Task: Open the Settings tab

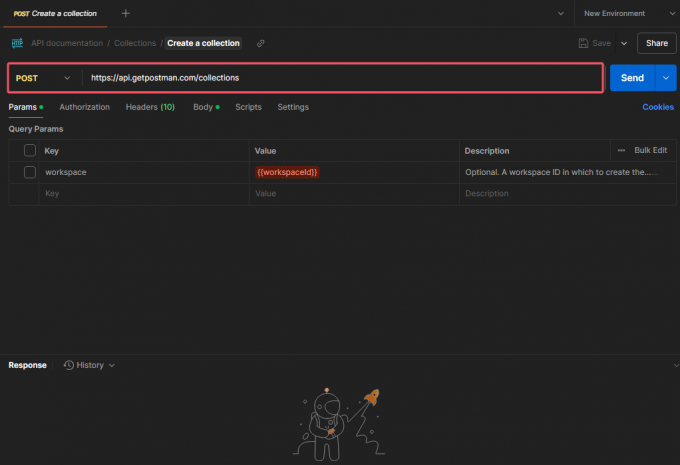Action: (x=293, y=107)
